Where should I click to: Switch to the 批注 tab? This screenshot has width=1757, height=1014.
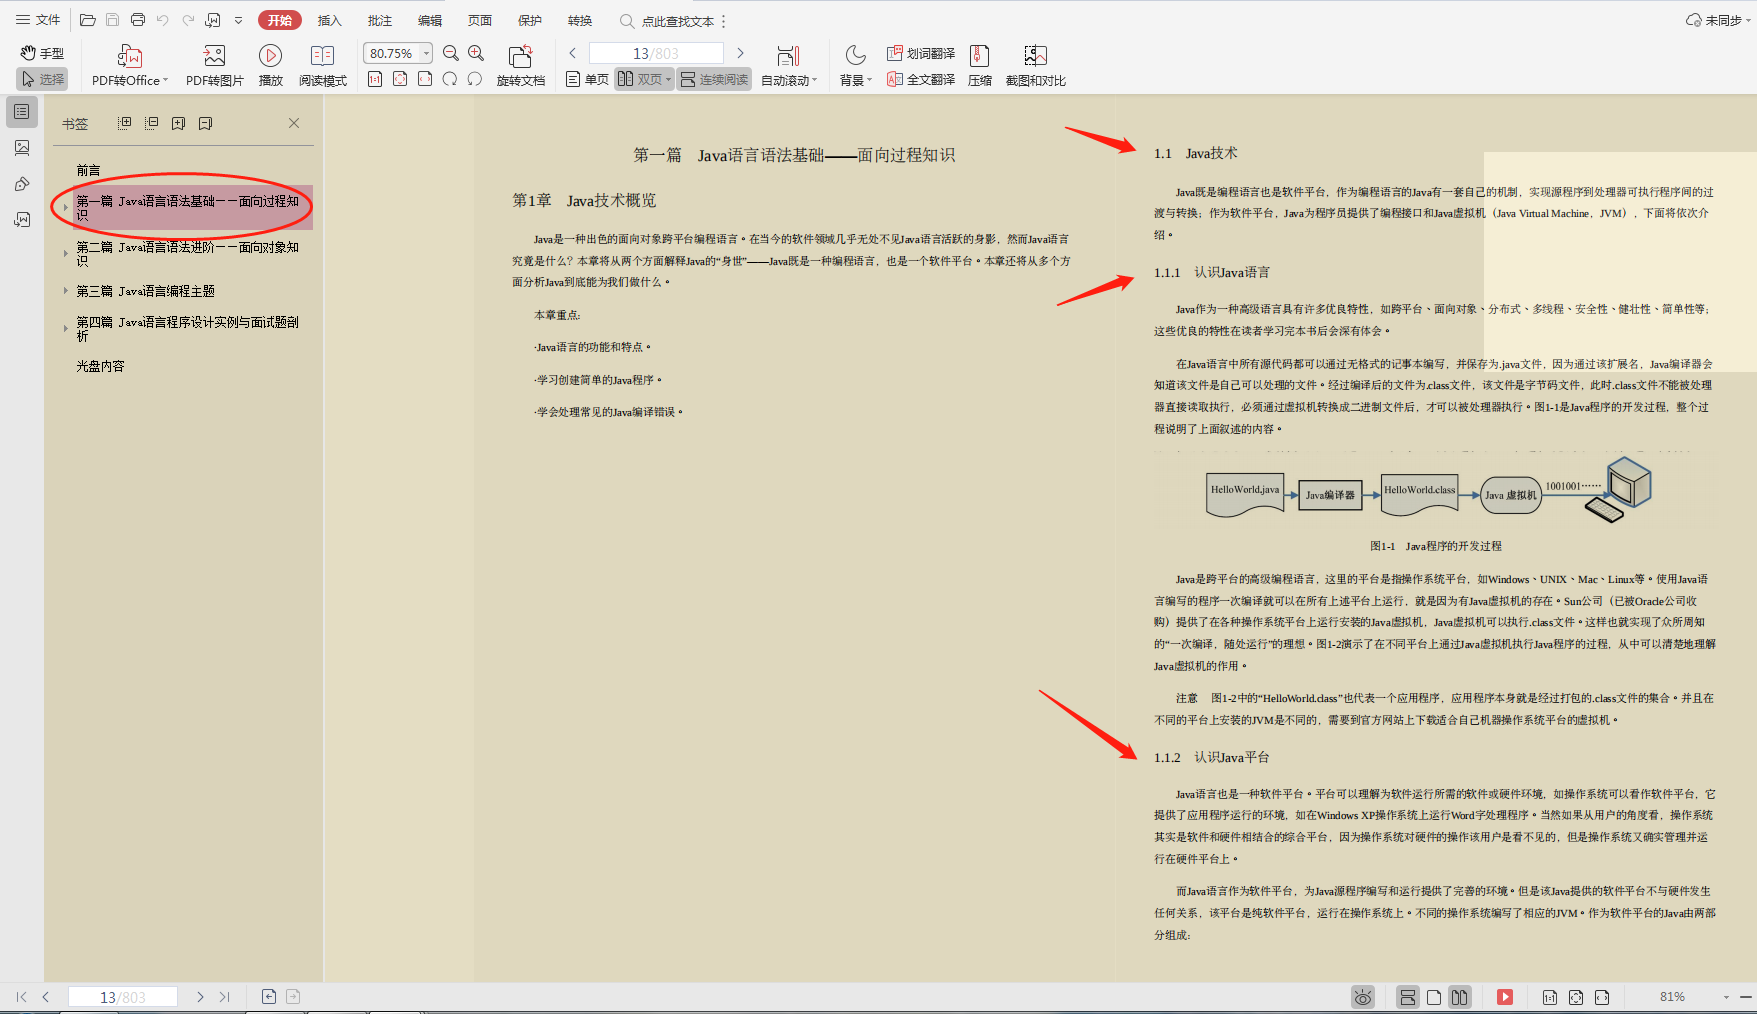(x=379, y=20)
